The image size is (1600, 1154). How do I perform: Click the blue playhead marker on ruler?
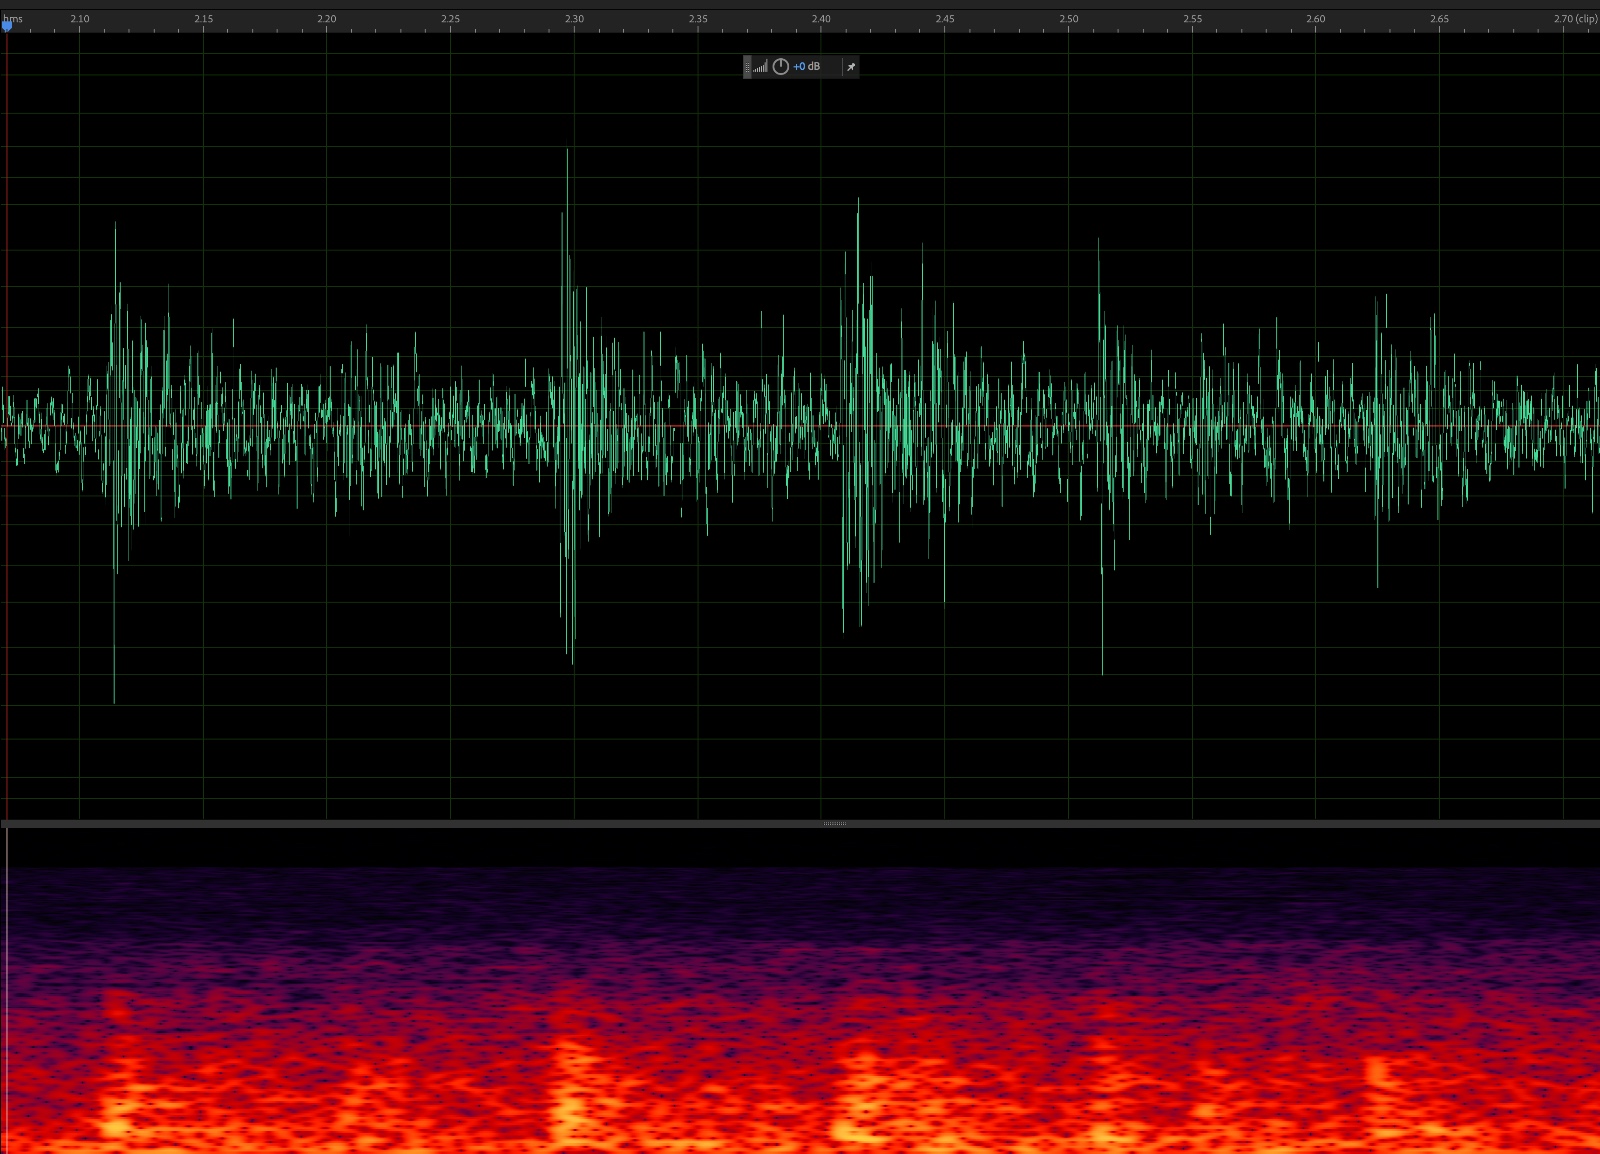7,27
